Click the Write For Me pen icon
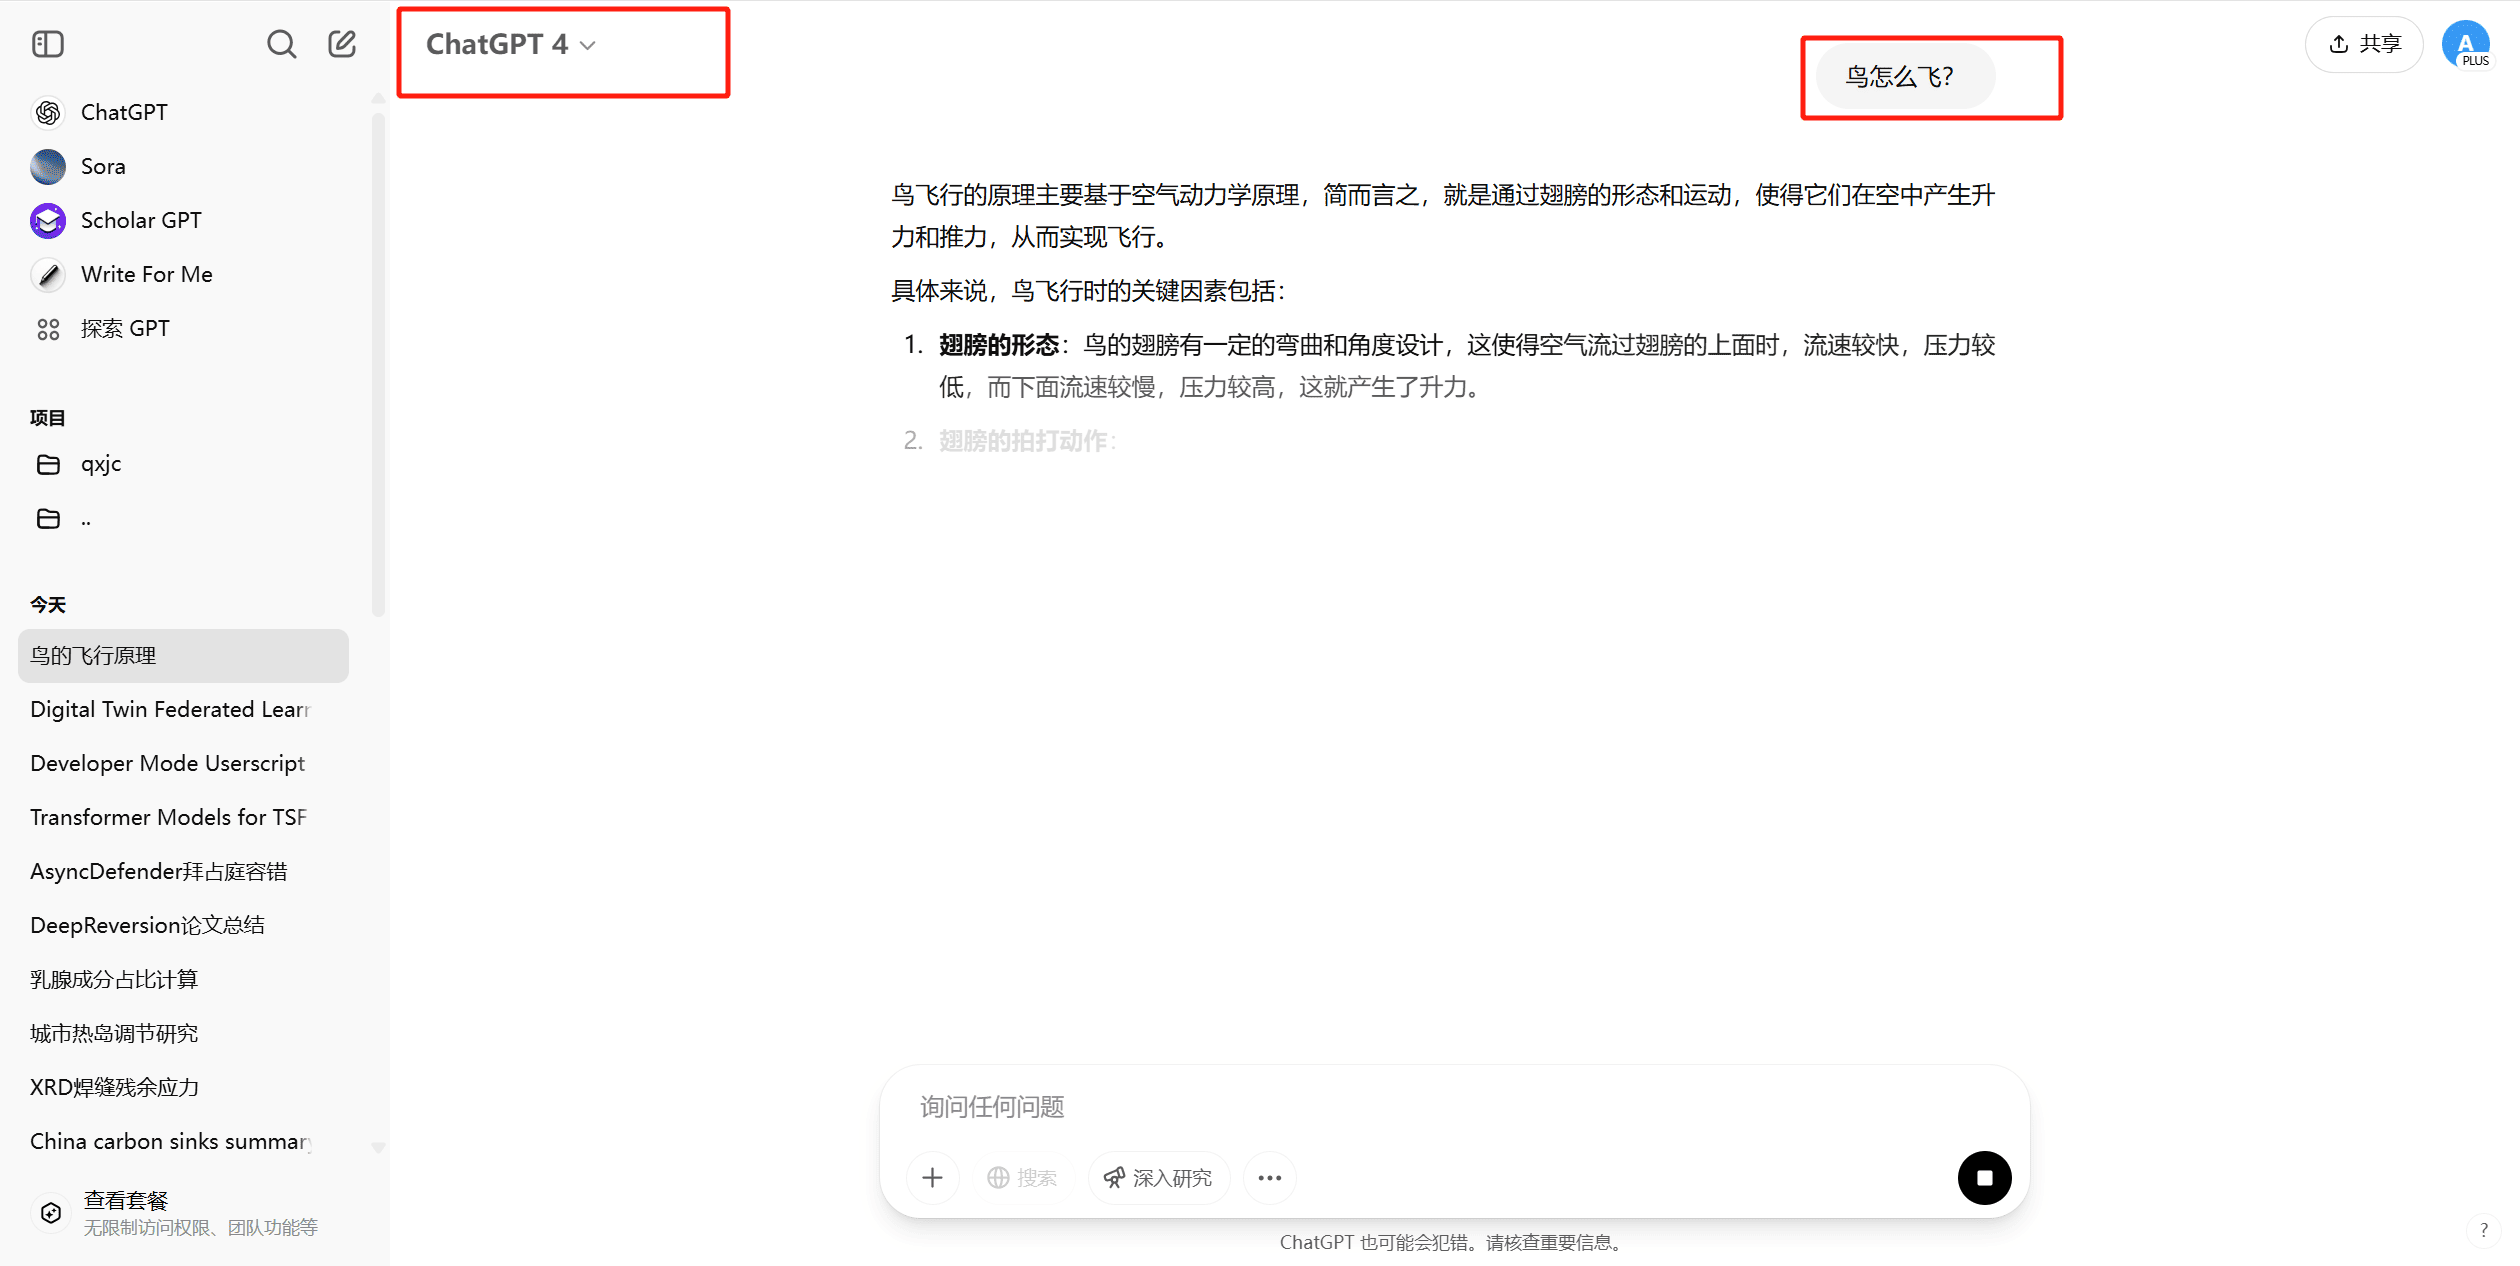The height and width of the screenshot is (1266, 2520). point(48,275)
